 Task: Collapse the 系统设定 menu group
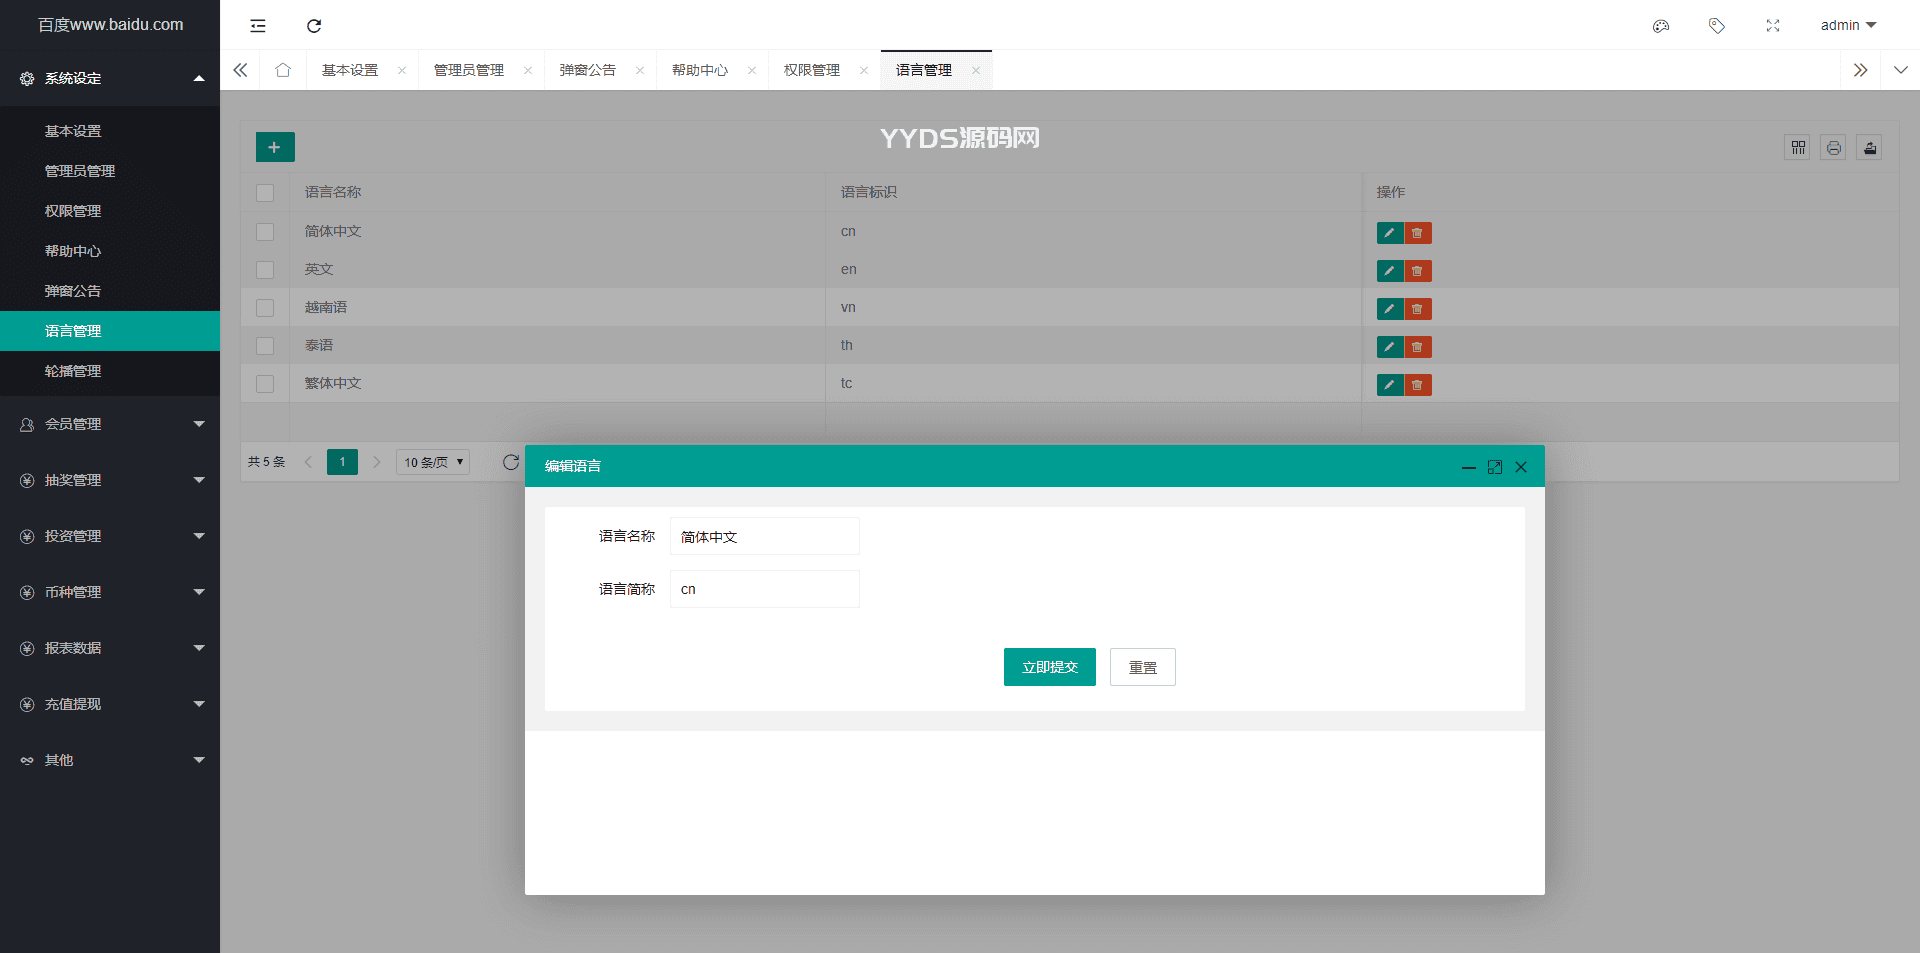[110, 78]
